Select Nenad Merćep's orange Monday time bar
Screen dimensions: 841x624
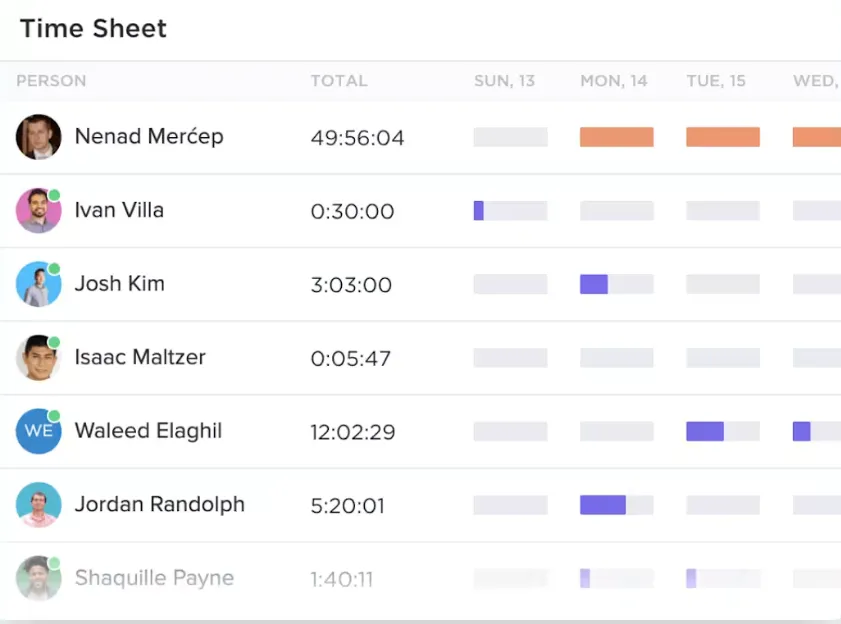pyautogui.click(x=617, y=137)
